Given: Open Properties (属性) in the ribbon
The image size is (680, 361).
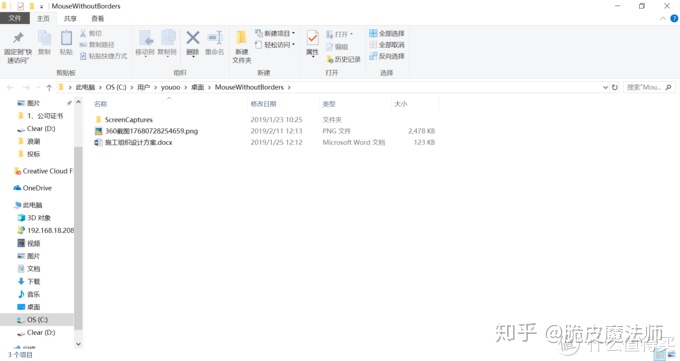Looking at the screenshot, I should 312,43.
